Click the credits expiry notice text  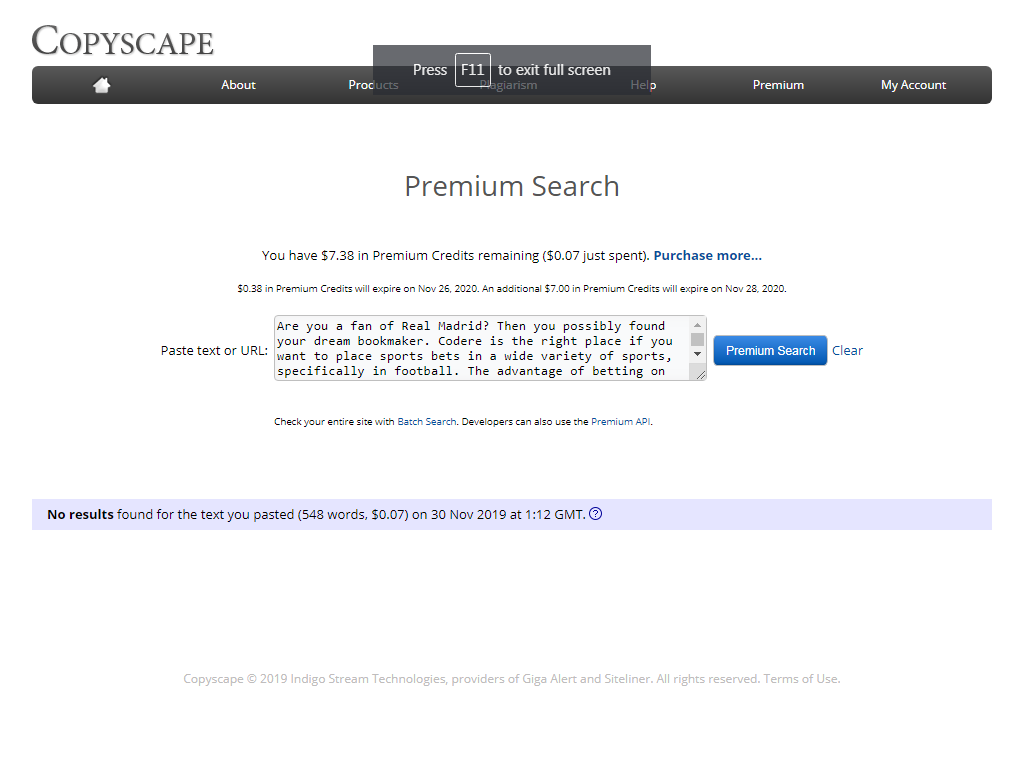(x=512, y=289)
